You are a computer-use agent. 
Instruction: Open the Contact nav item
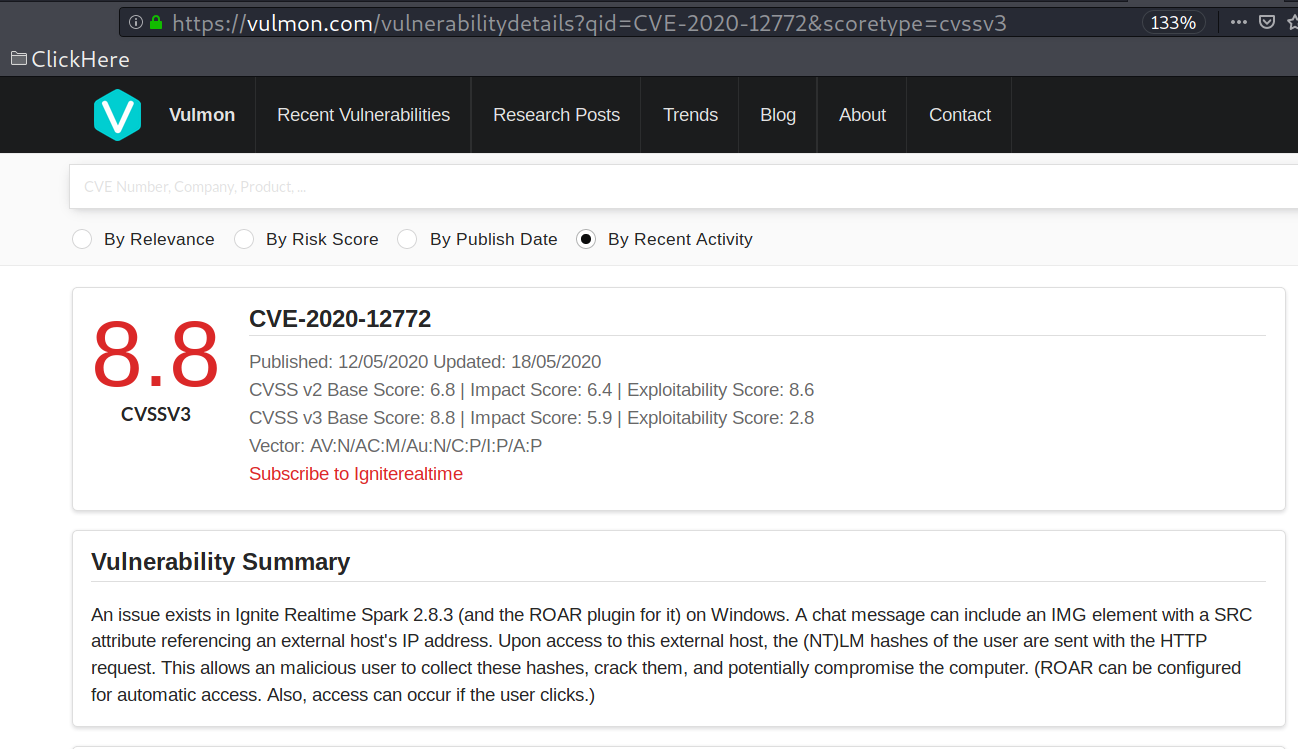960,115
